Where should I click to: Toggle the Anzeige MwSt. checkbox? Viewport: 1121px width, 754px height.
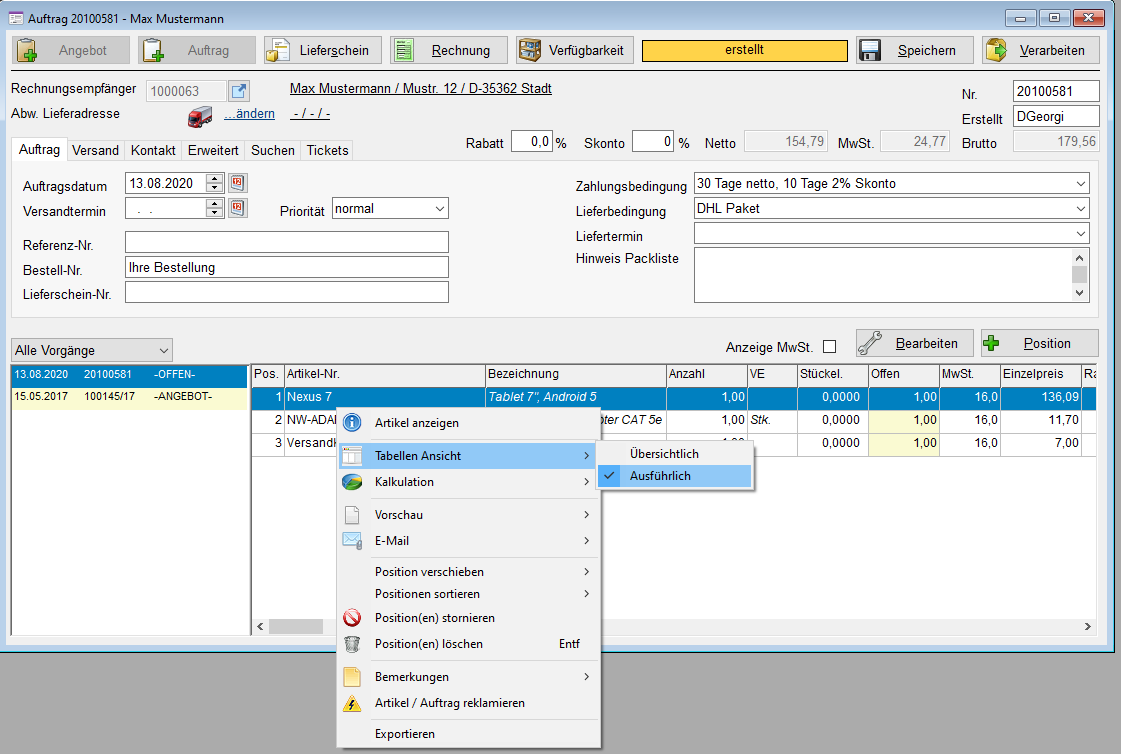tap(829, 347)
